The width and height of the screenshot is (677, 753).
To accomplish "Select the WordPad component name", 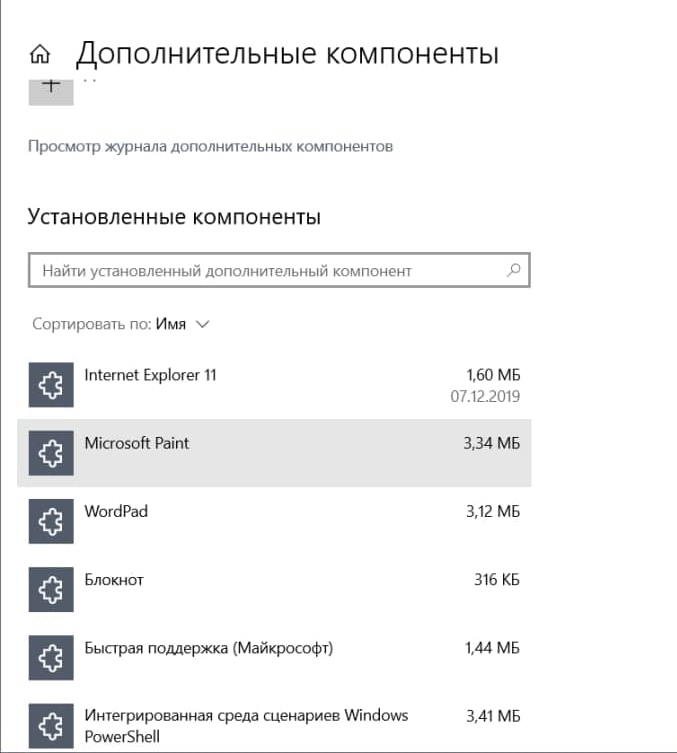I will (x=116, y=511).
